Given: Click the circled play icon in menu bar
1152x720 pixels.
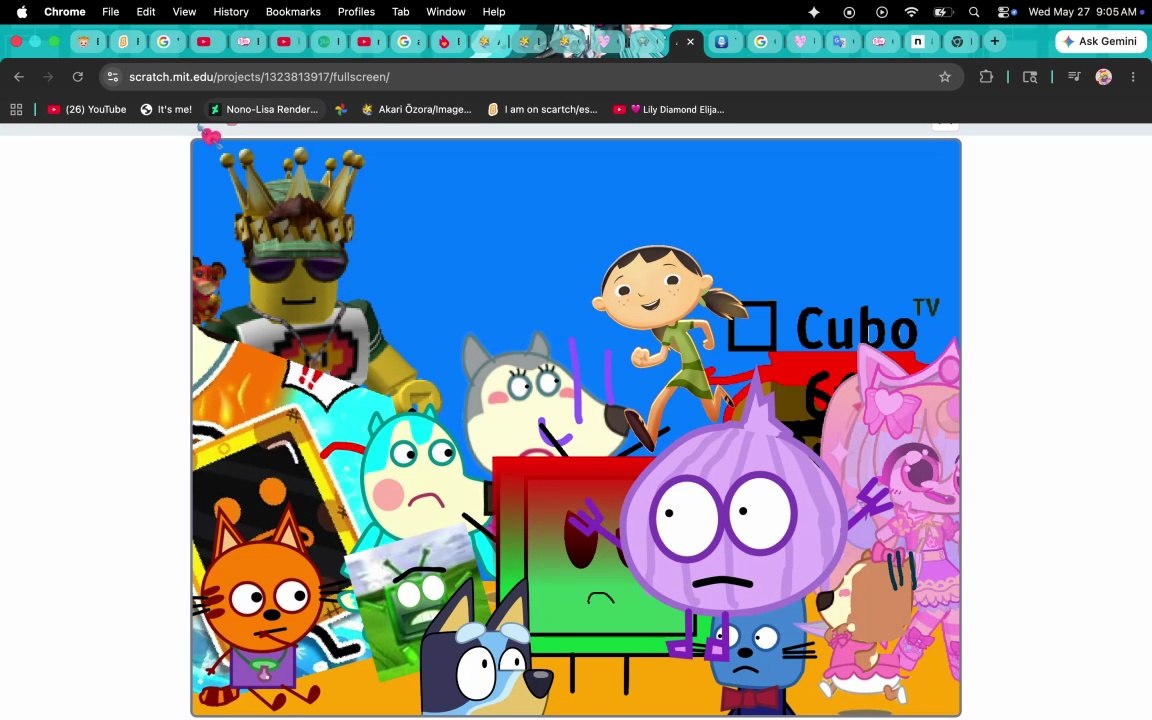Looking at the screenshot, I should click(882, 12).
